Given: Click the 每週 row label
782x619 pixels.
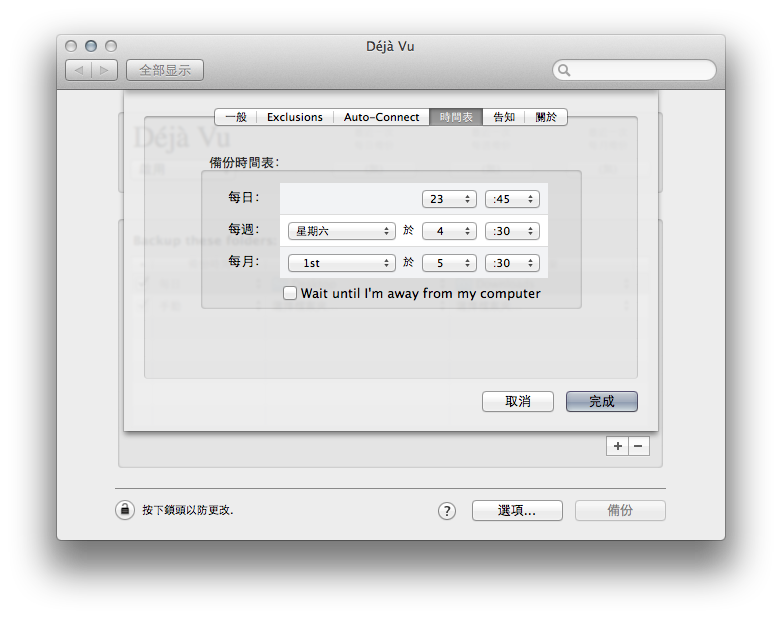Looking at the screenshot, I should (x=244, y=229).
